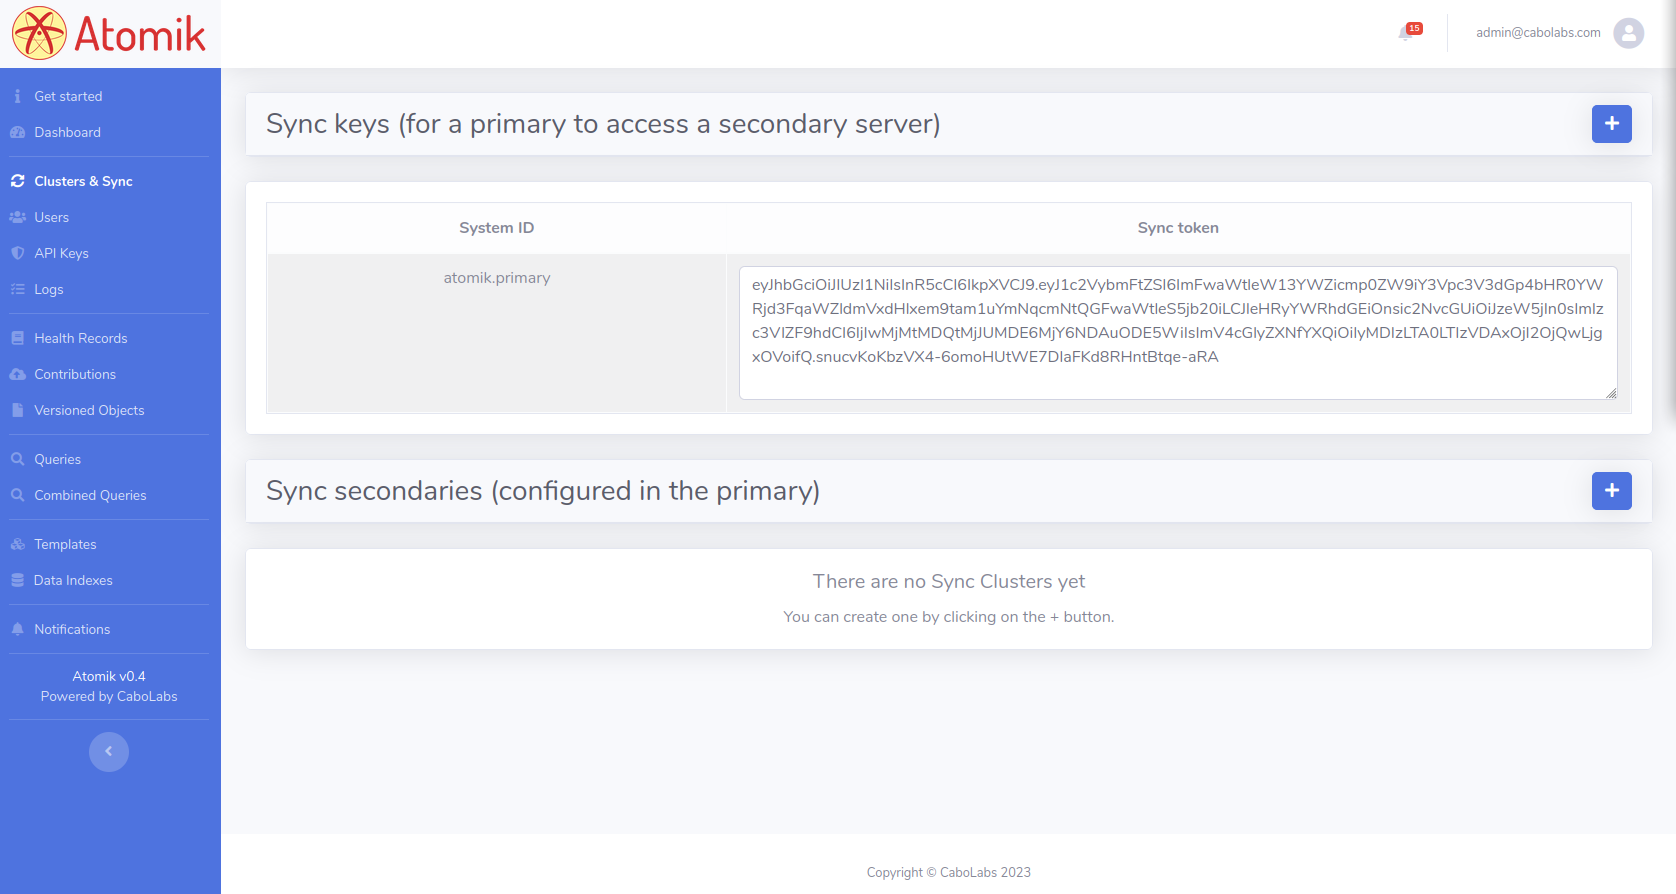Open Dashboard from the sidebar
The height and width of the screenshot is (894, 1676).
point(67,132)
